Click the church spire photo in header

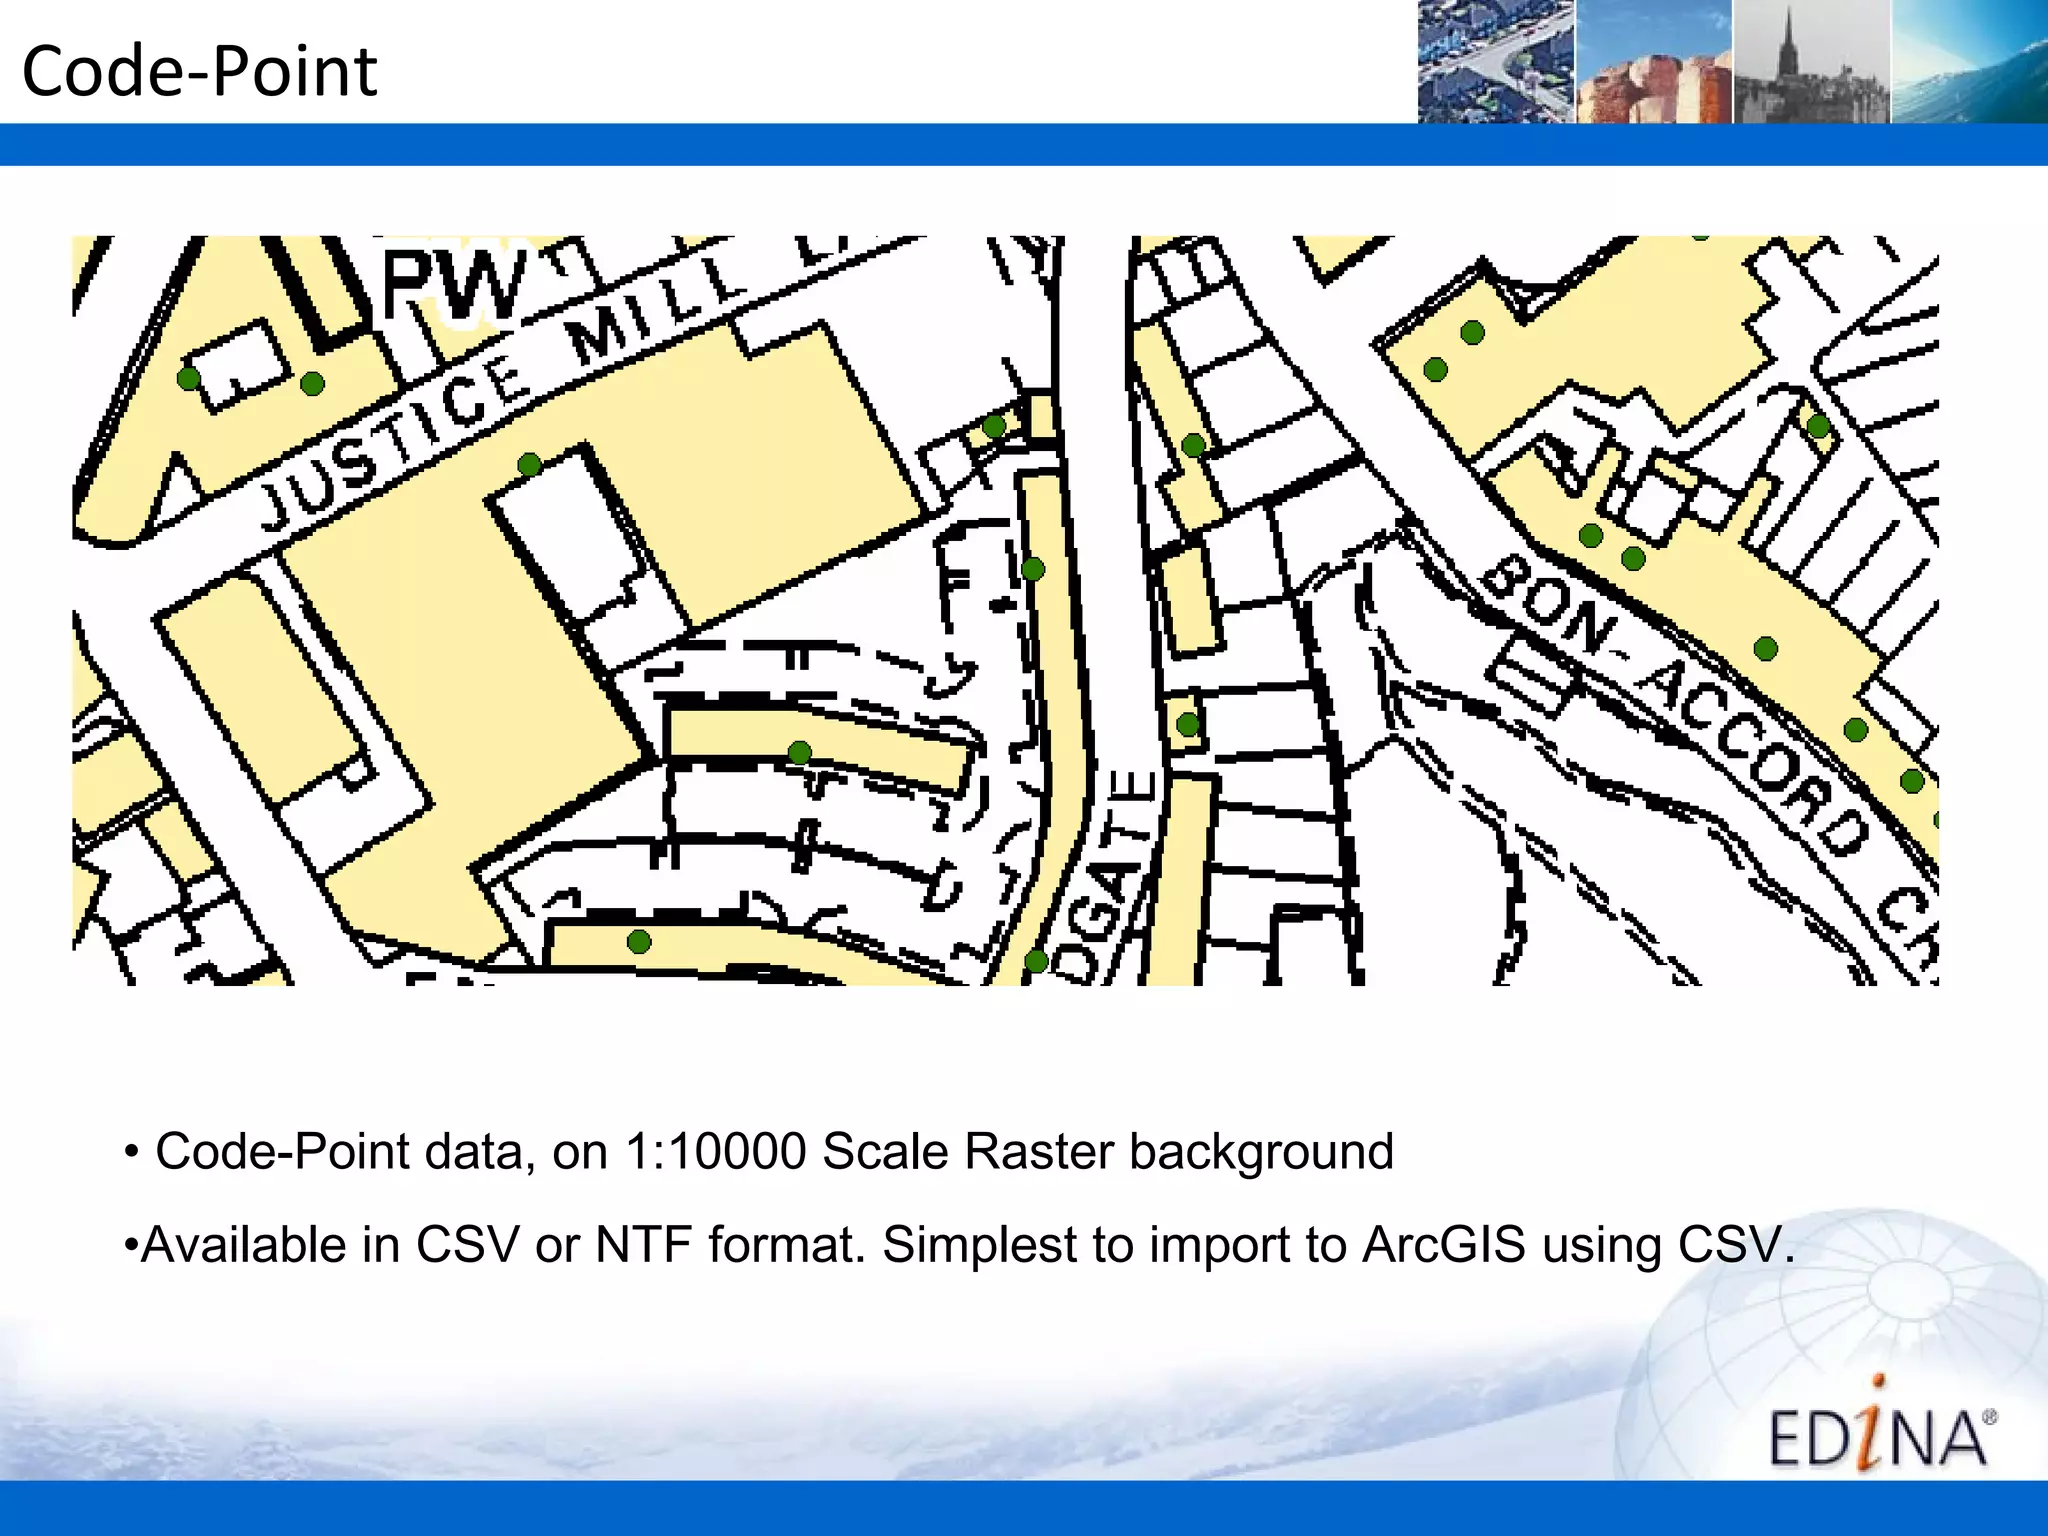click(1812, 62)
